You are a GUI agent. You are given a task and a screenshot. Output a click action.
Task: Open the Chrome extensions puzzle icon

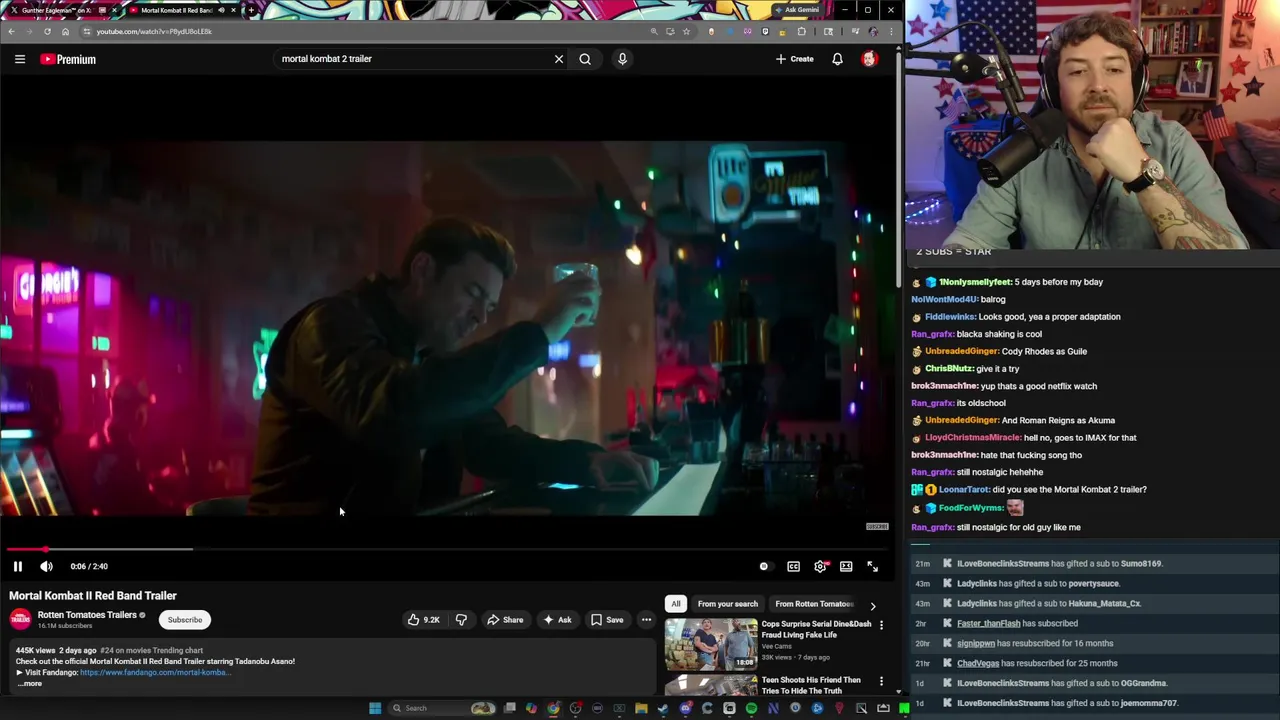[801, 31]
